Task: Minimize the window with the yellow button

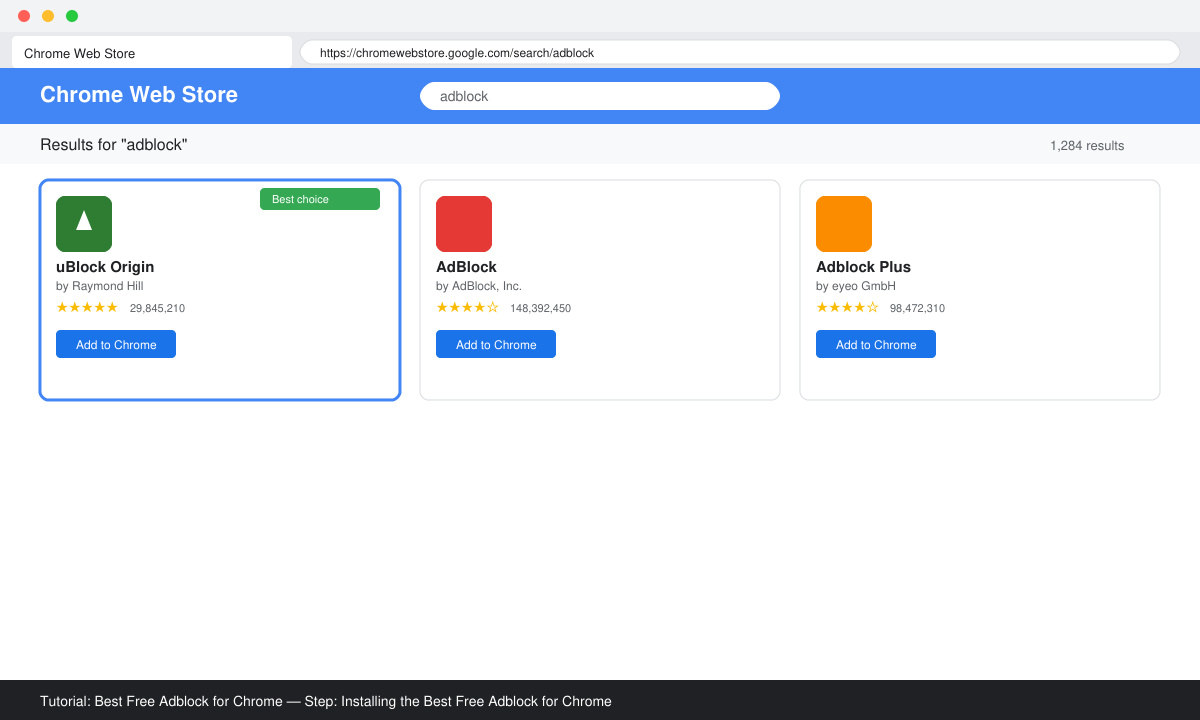Action: click(x=48, y=16)
